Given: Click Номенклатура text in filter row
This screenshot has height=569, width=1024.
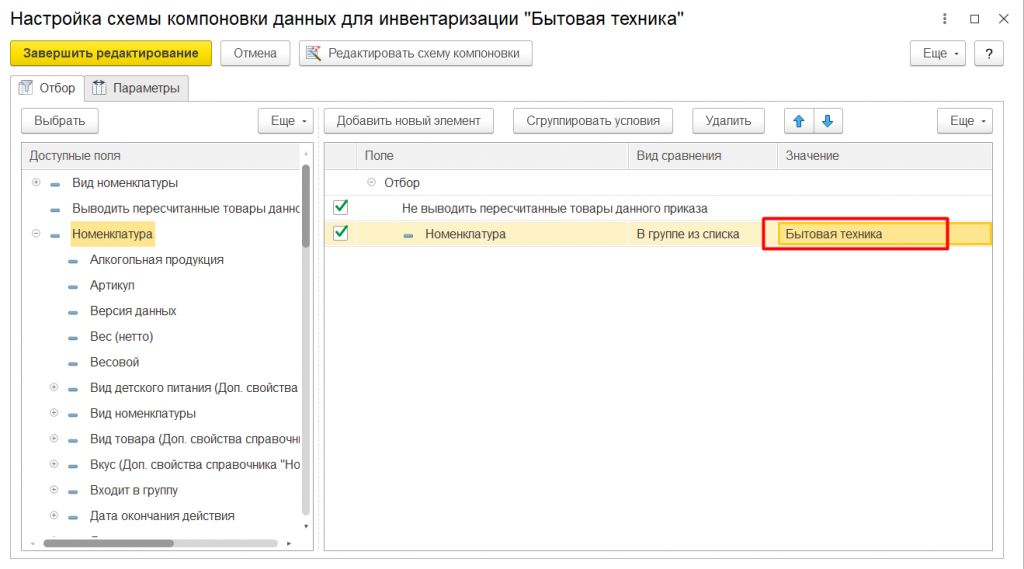Looking at the screenshot, I should point(465,234).
